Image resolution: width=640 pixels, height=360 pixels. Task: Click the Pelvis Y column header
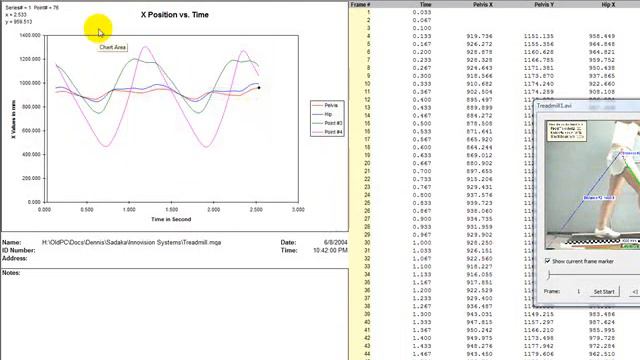[544, 4]
